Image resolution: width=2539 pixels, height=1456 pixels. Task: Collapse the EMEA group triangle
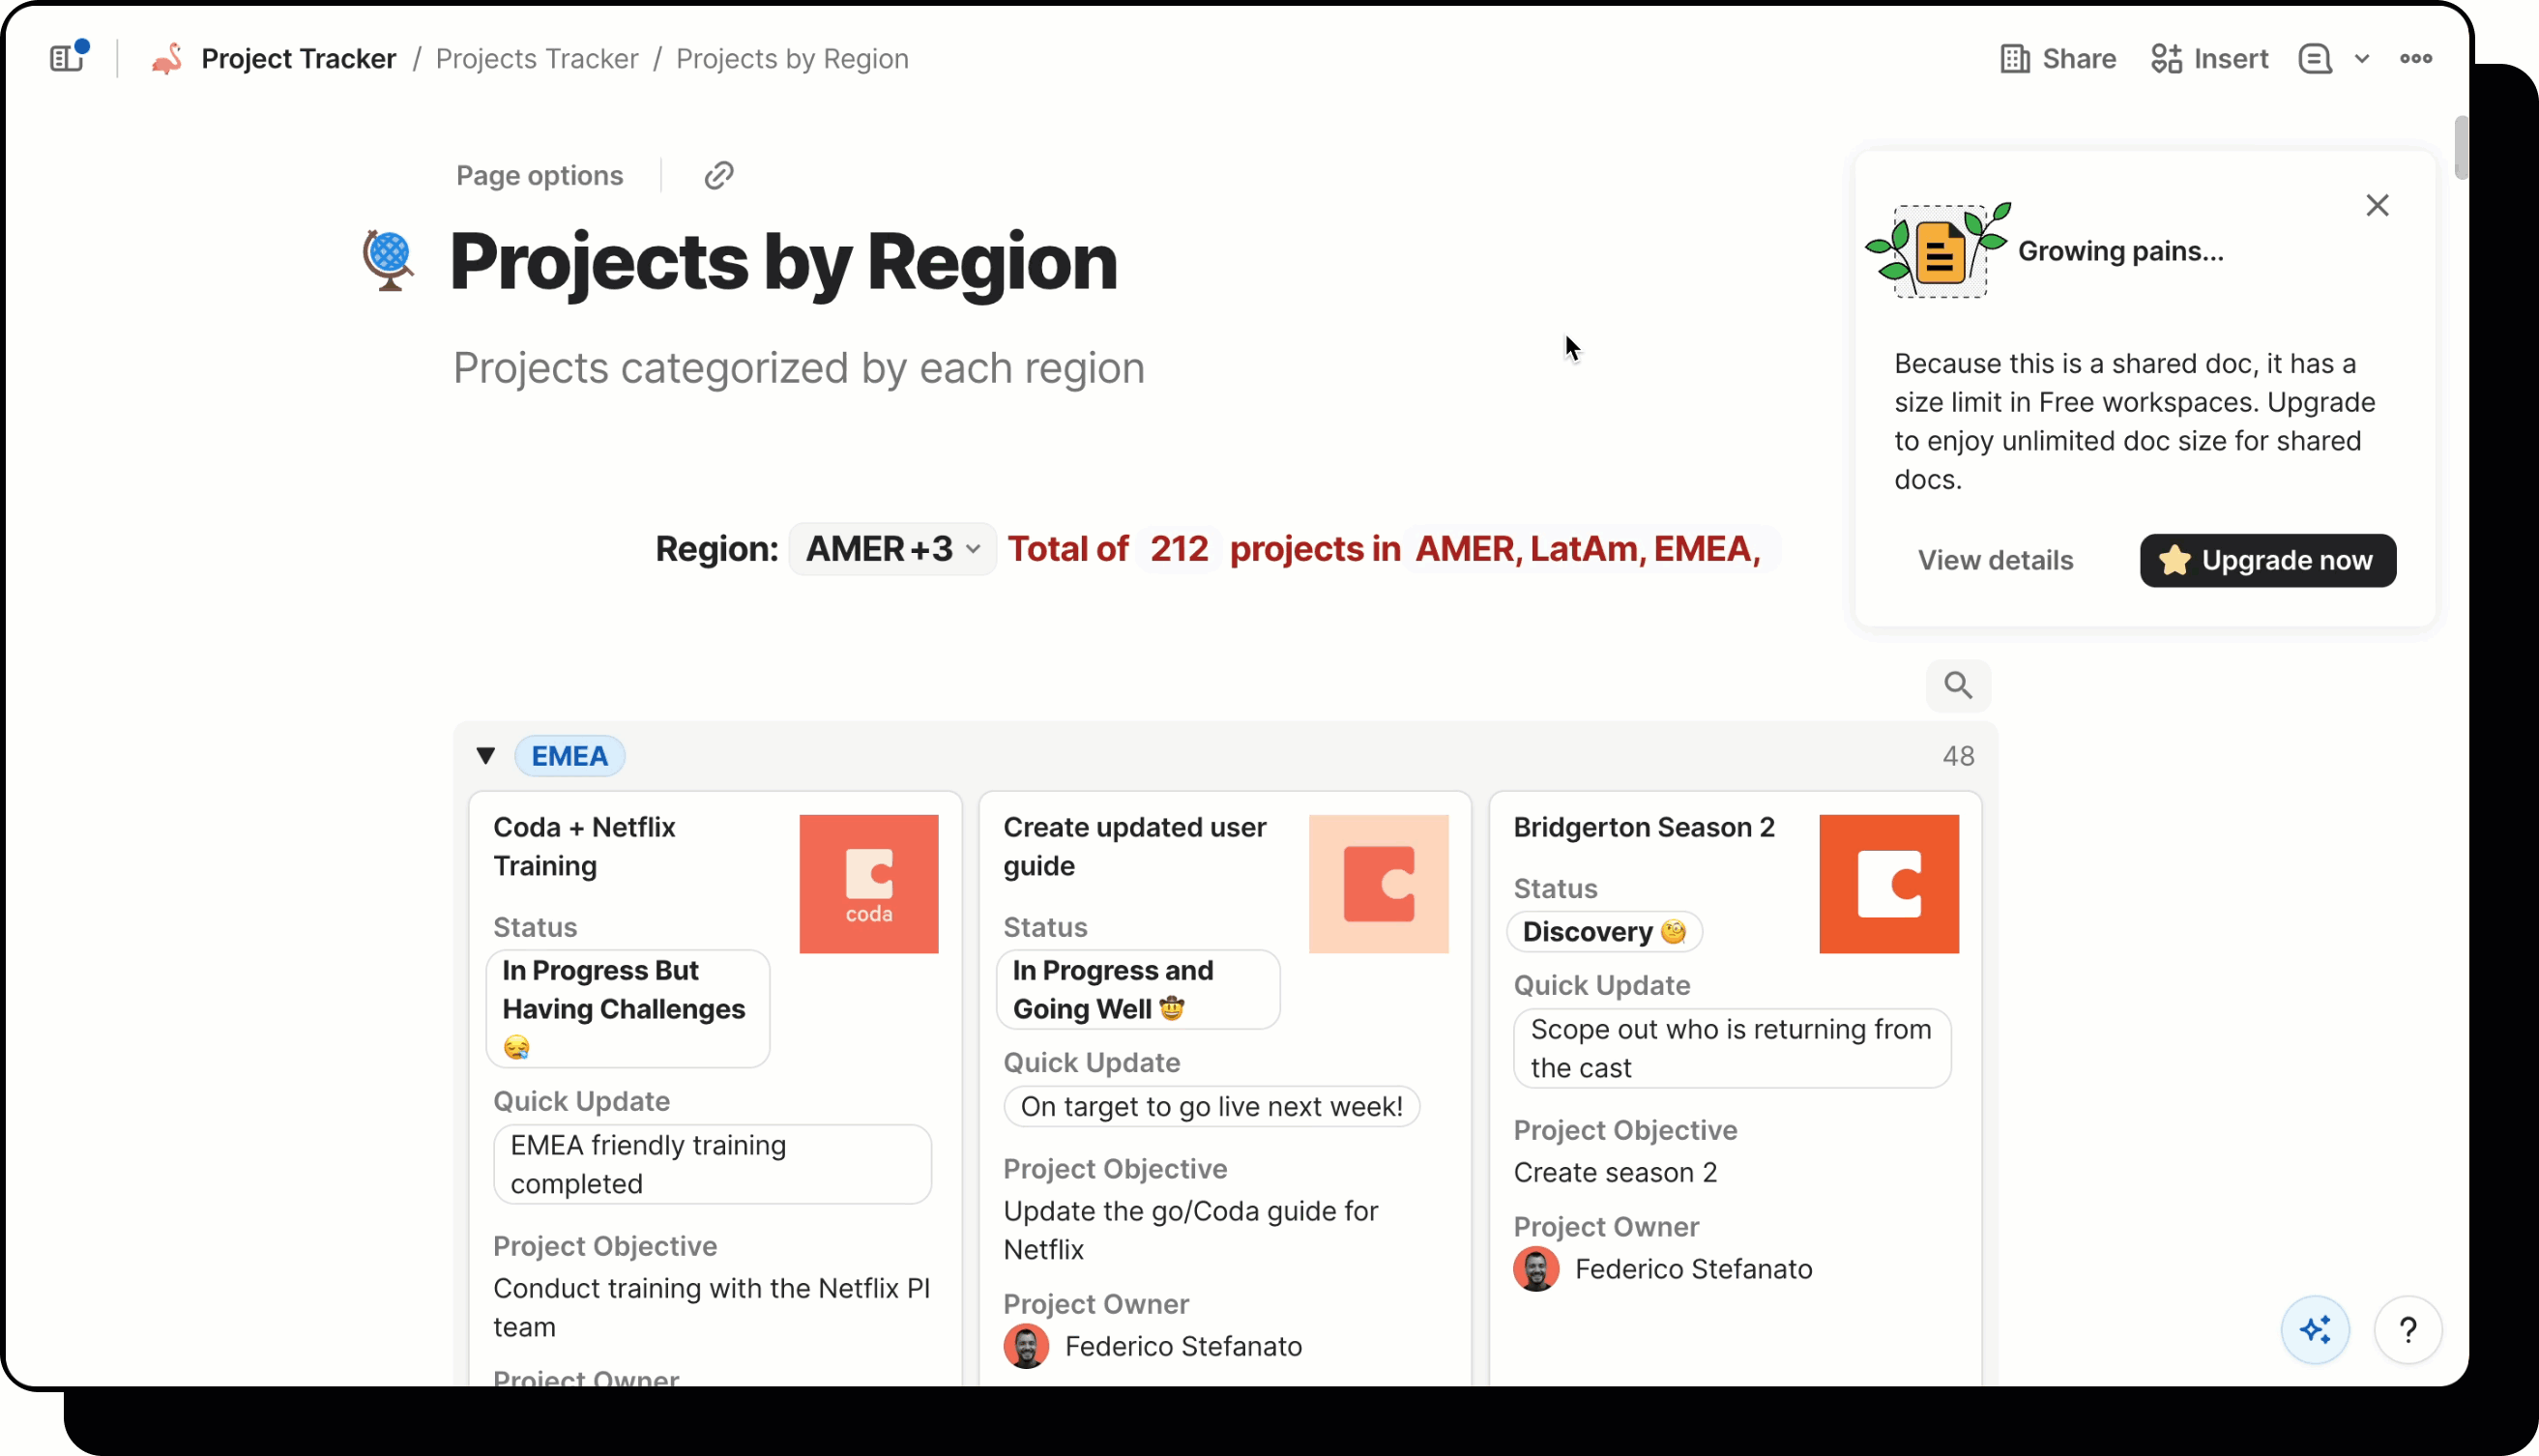pyautogui.click(x=486, y=755)
